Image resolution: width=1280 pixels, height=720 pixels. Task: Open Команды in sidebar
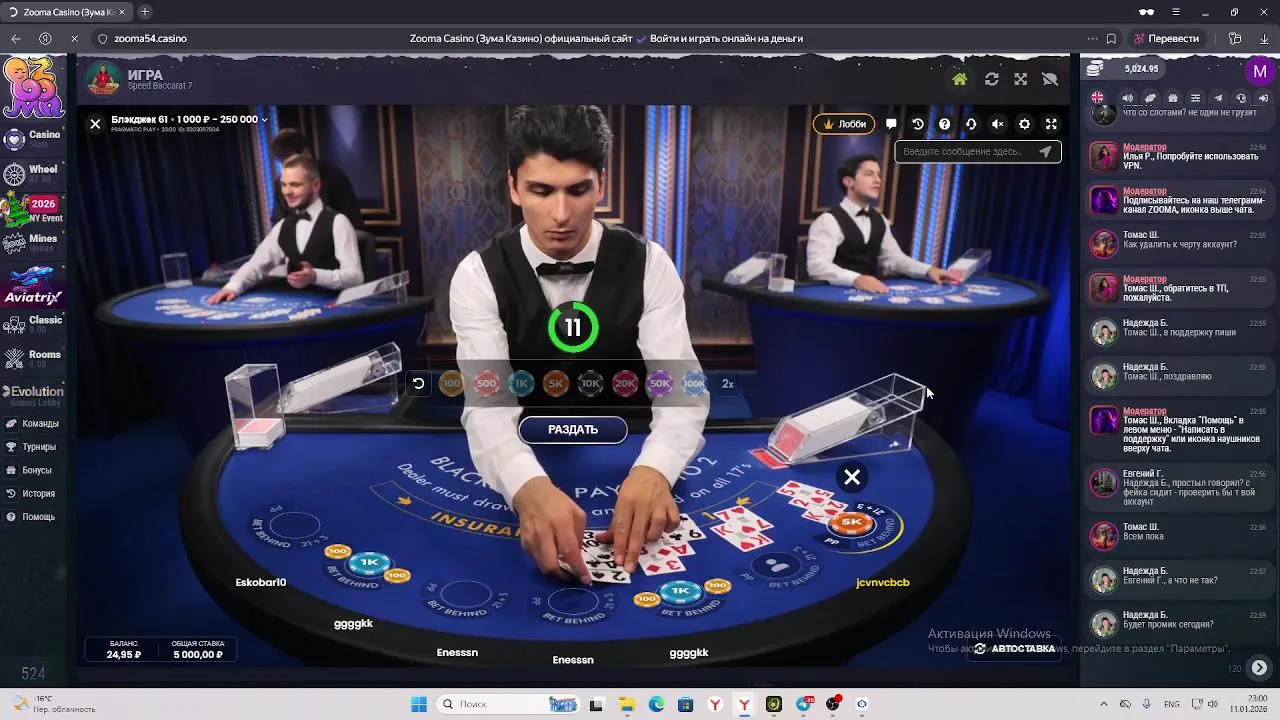[x=33, y=423]
